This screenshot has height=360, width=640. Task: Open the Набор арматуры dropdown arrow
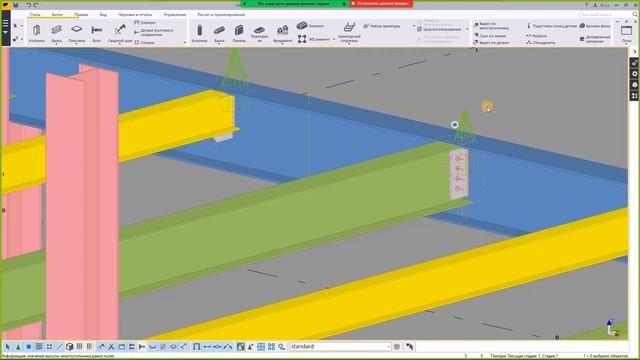tap(414, 26)
